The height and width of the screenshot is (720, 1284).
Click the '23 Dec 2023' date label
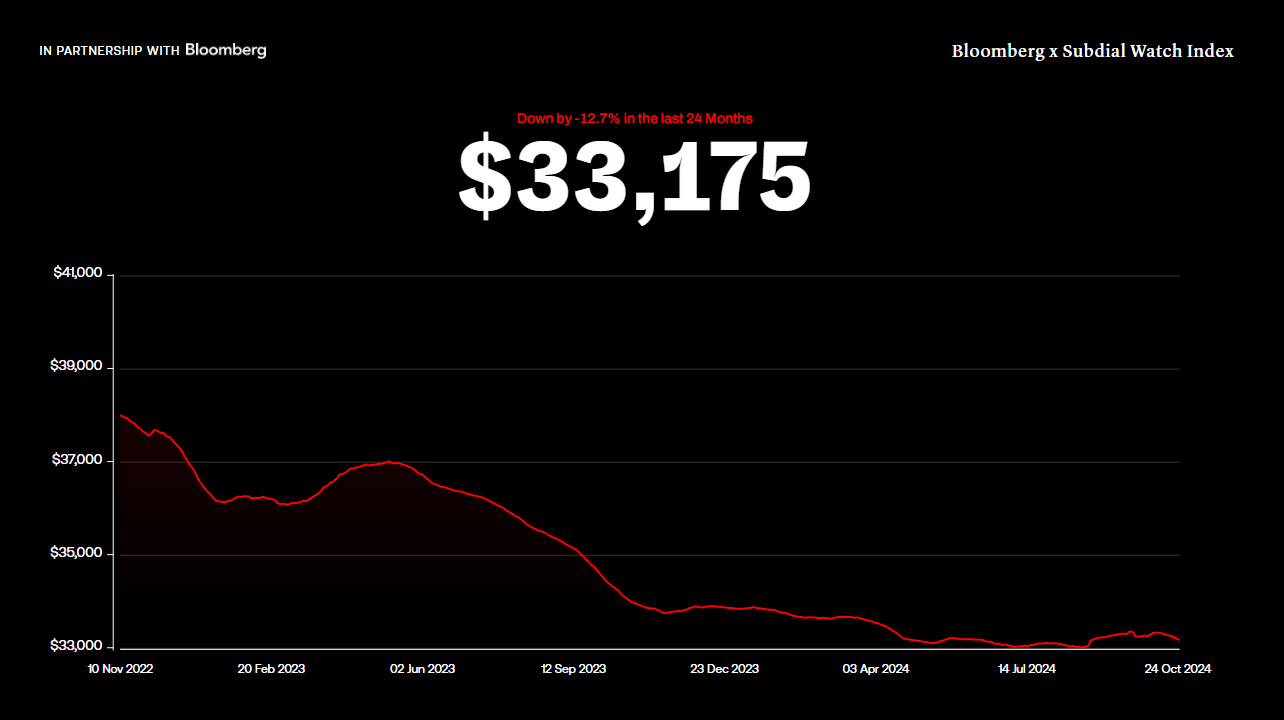[724, 668]
